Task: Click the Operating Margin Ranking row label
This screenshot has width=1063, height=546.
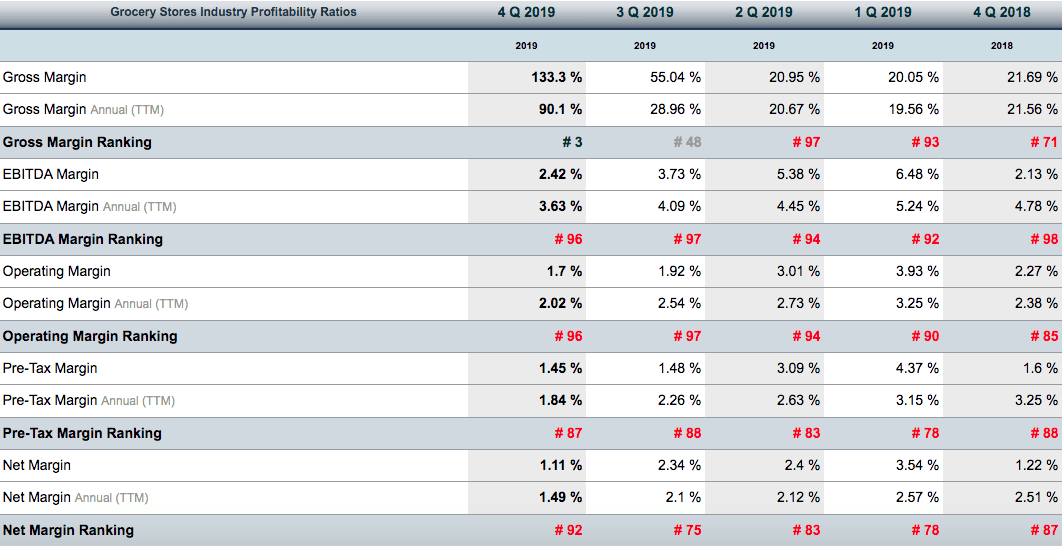Action: click(90, 336)
